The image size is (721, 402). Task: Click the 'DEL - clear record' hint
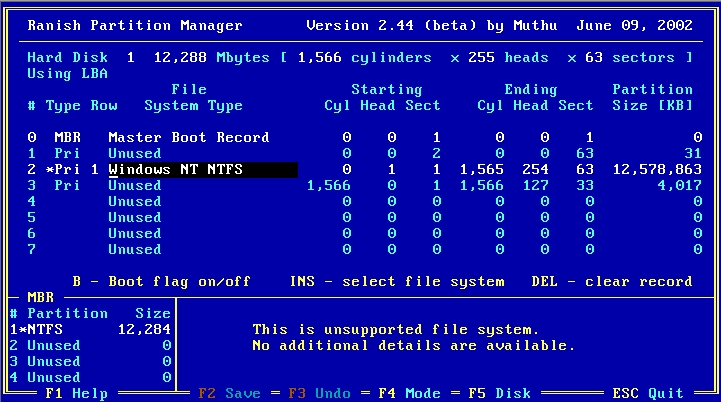tap(612, 282)
